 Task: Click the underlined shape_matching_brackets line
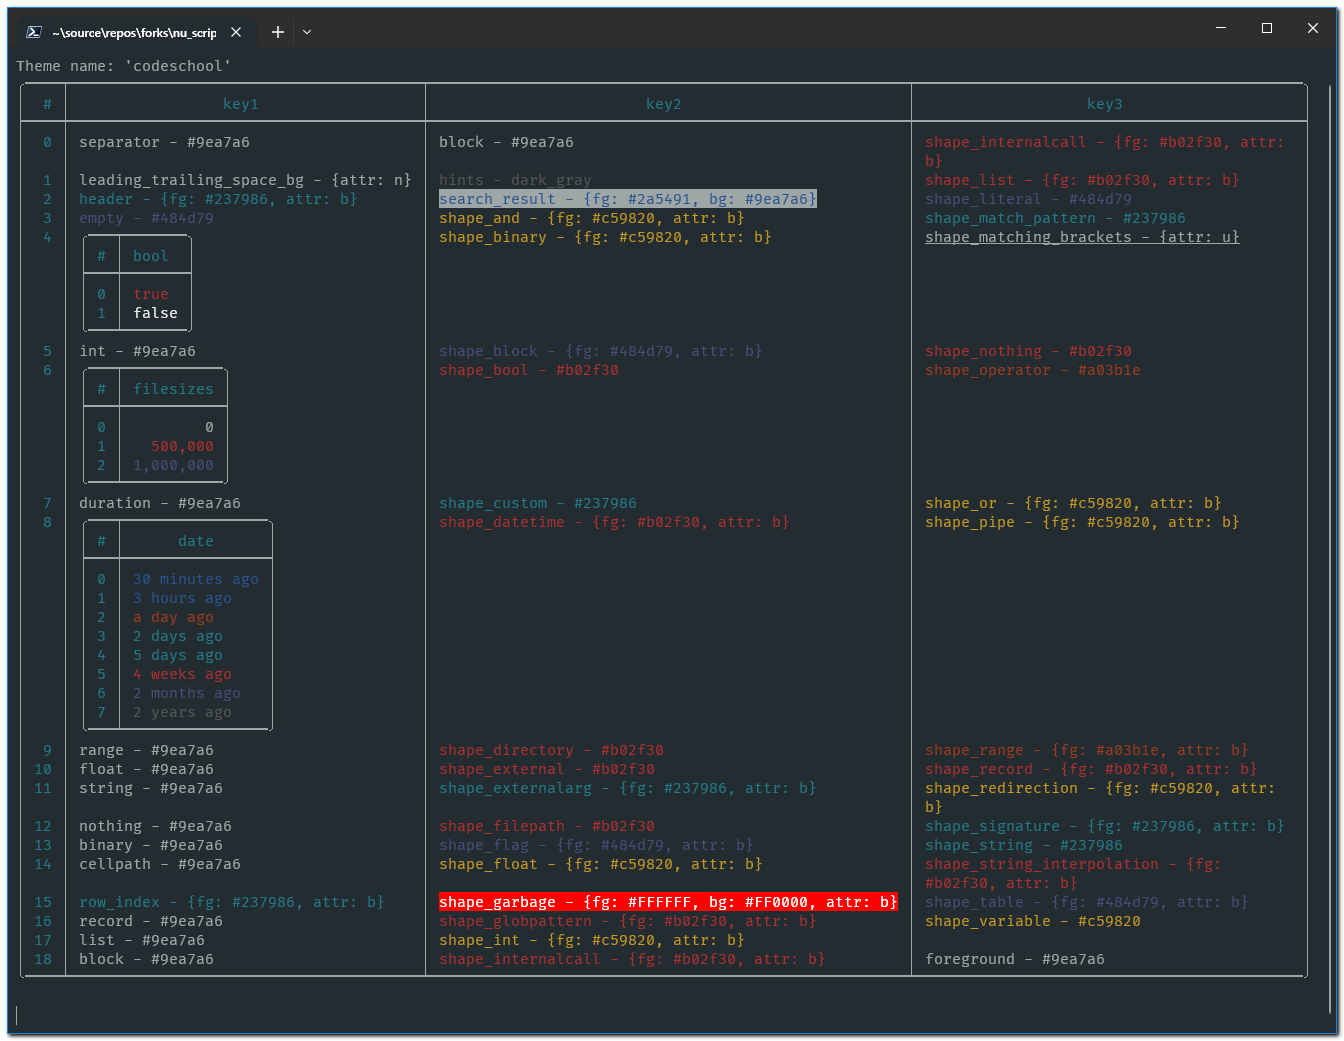(x=1083, y=237)
